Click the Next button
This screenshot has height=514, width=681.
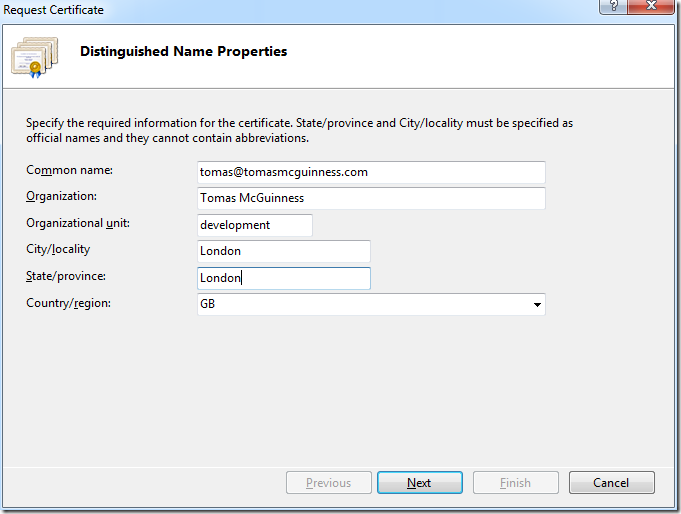[x=420, y=482]
